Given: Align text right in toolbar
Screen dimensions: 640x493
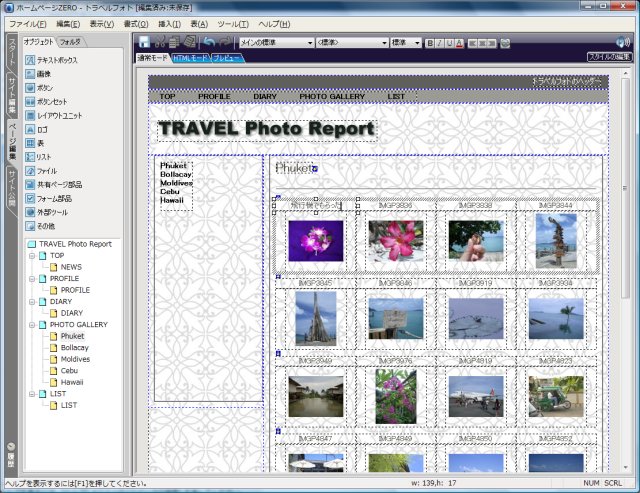Looking at the screenshot, I should 492,43.
